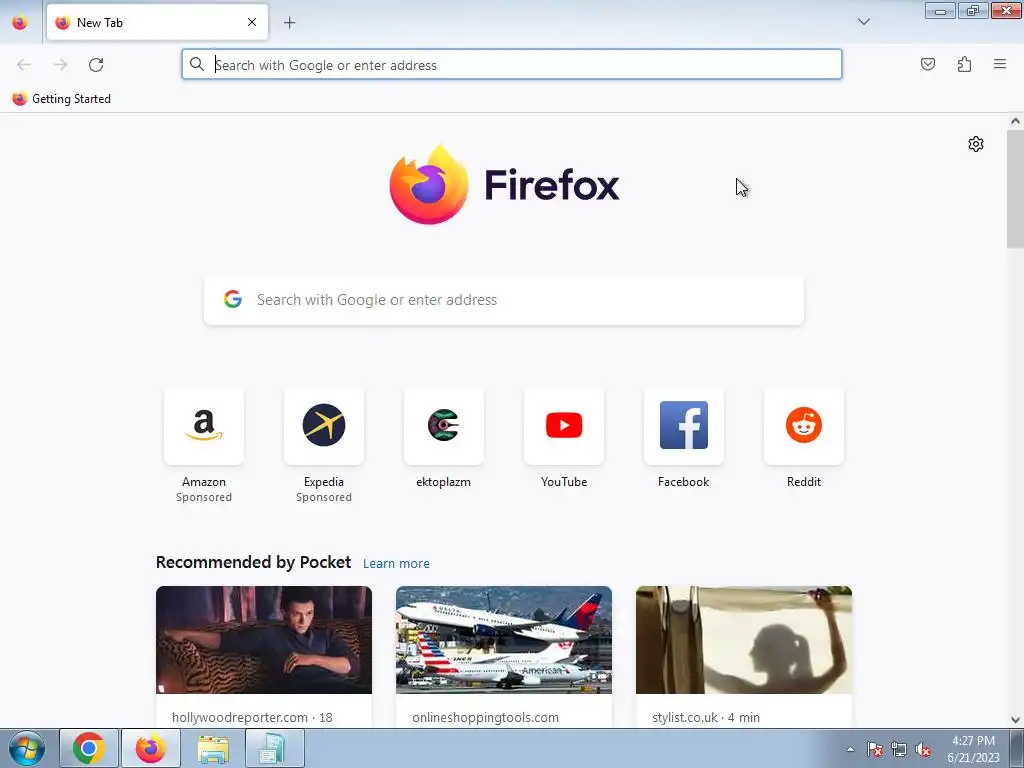The image size is (1024, 768).
Task: Click the Google G icon in search box
Action: 233,299
